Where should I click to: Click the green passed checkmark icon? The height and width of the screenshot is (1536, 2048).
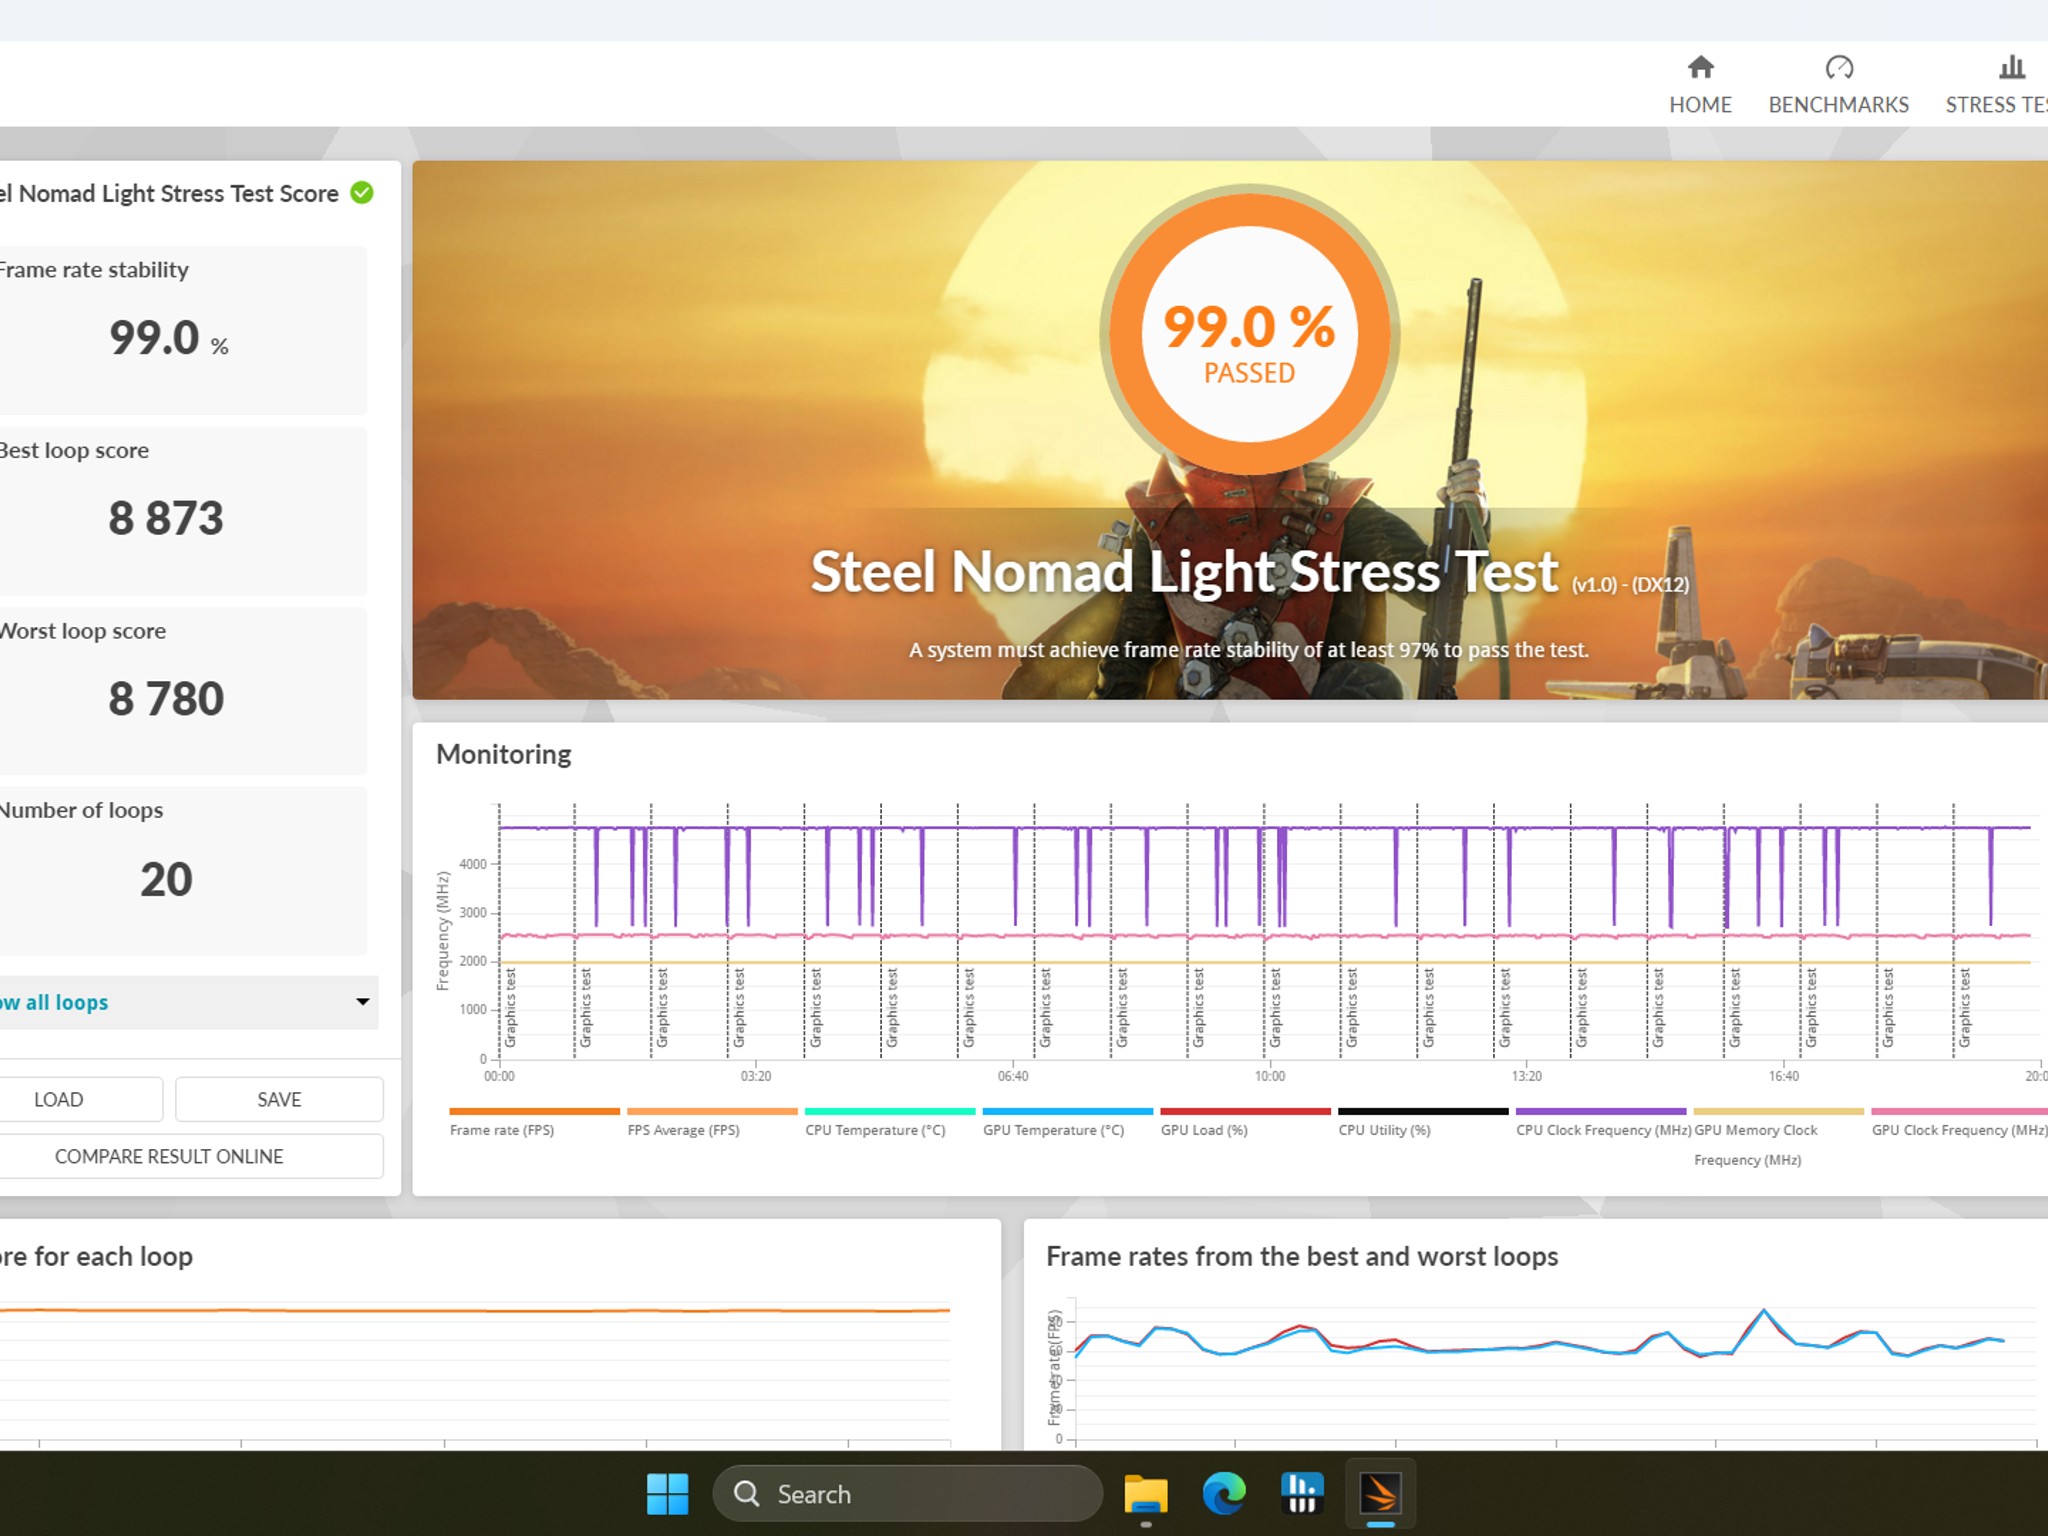tap(362, 193)
